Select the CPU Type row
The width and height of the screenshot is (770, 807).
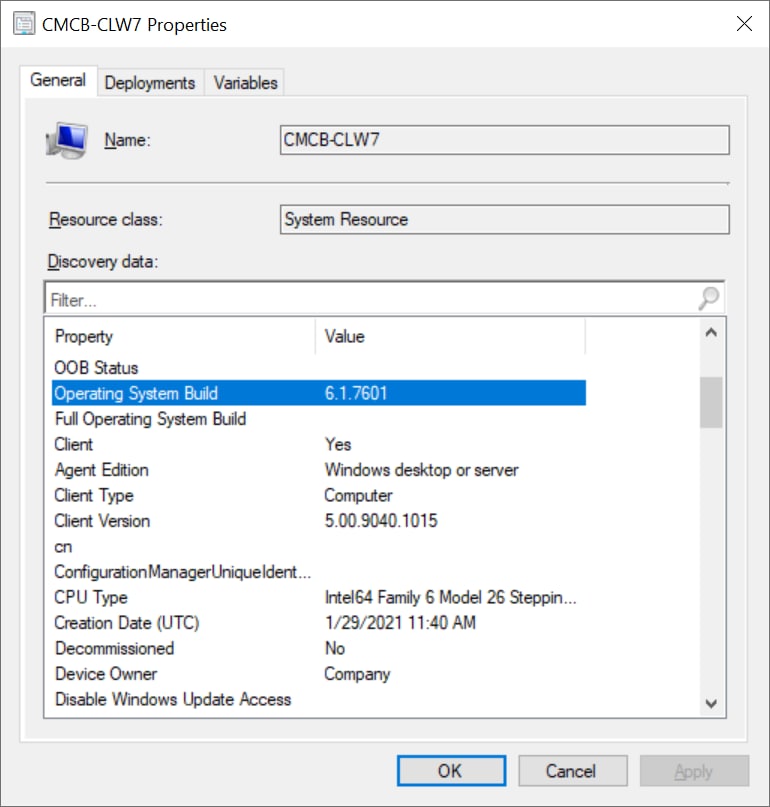319,598
